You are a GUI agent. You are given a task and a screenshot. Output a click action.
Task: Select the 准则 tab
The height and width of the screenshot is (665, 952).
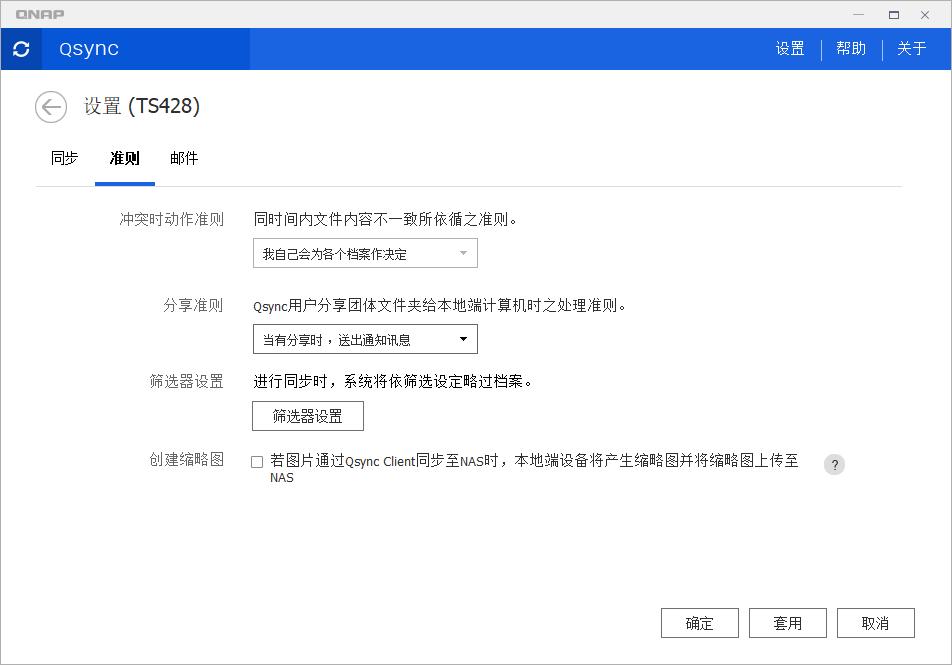[124, 157]
